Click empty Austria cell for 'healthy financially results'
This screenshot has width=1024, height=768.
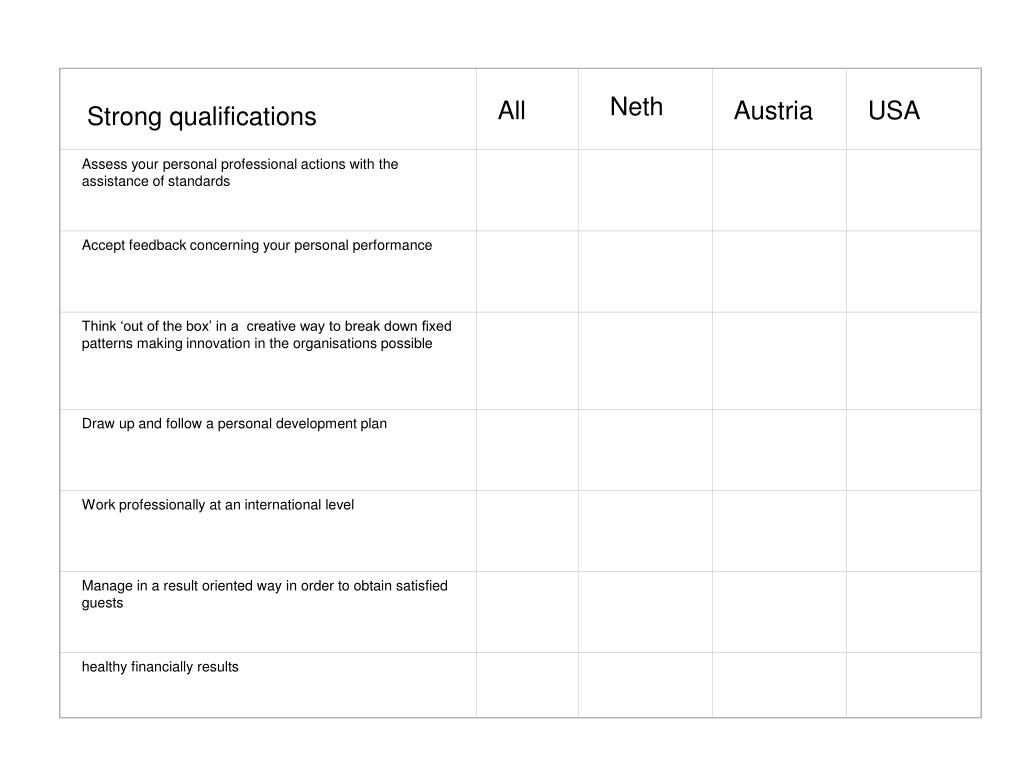coord(779,685)
